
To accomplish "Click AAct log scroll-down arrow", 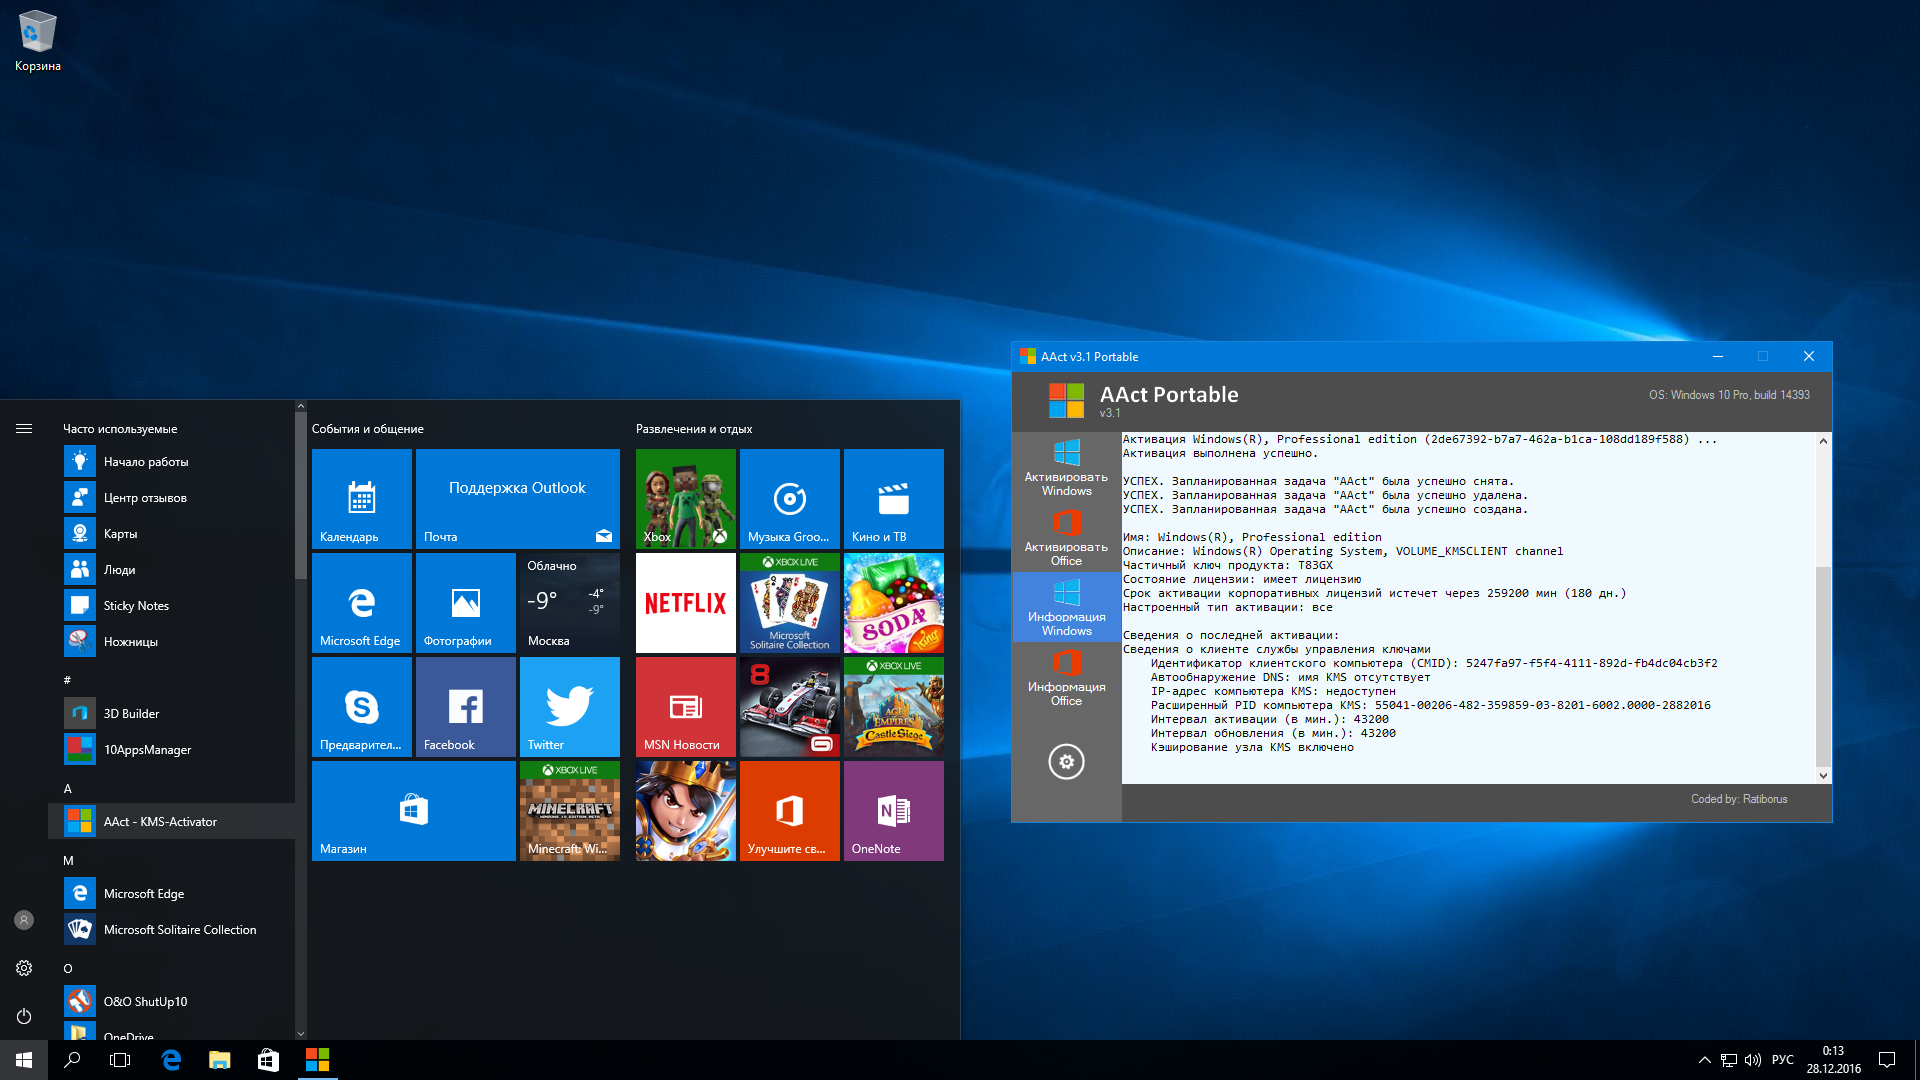I will (x=1823, y=776).
